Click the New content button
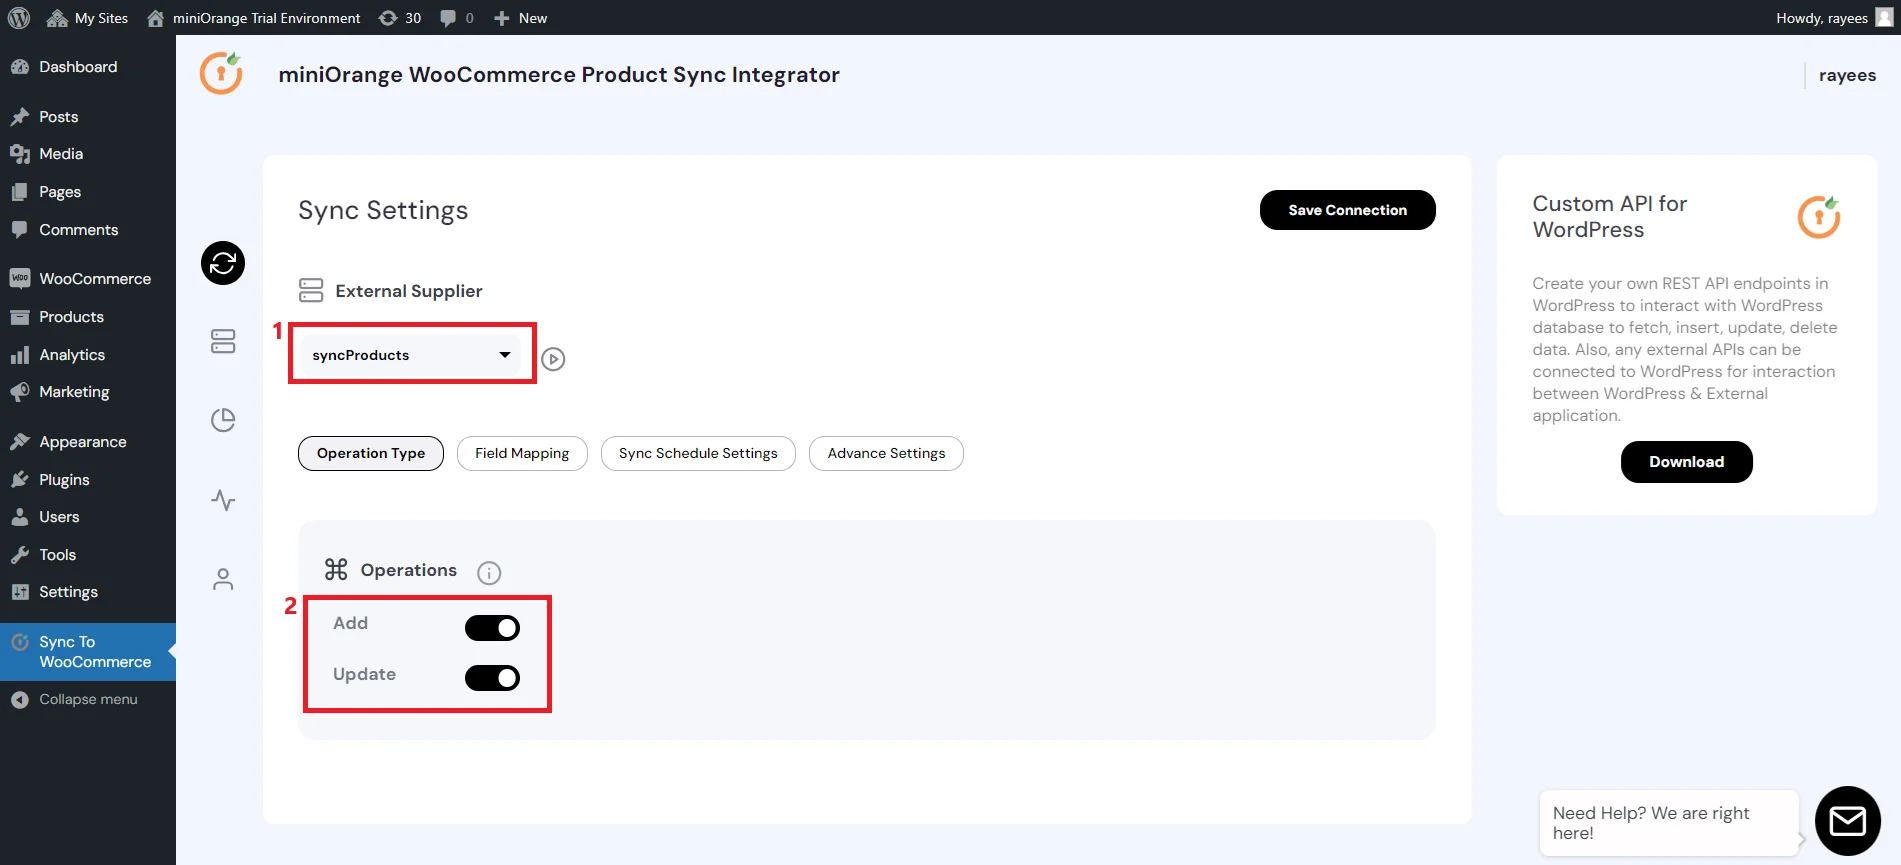Screen dimensions: 1901x865 point(520,18)
